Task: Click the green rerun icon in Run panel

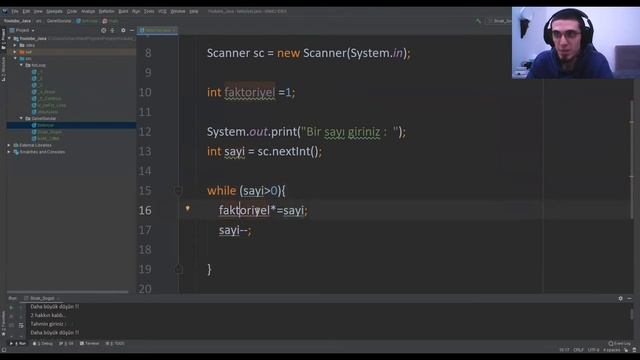Action: (x=11, y=307)
